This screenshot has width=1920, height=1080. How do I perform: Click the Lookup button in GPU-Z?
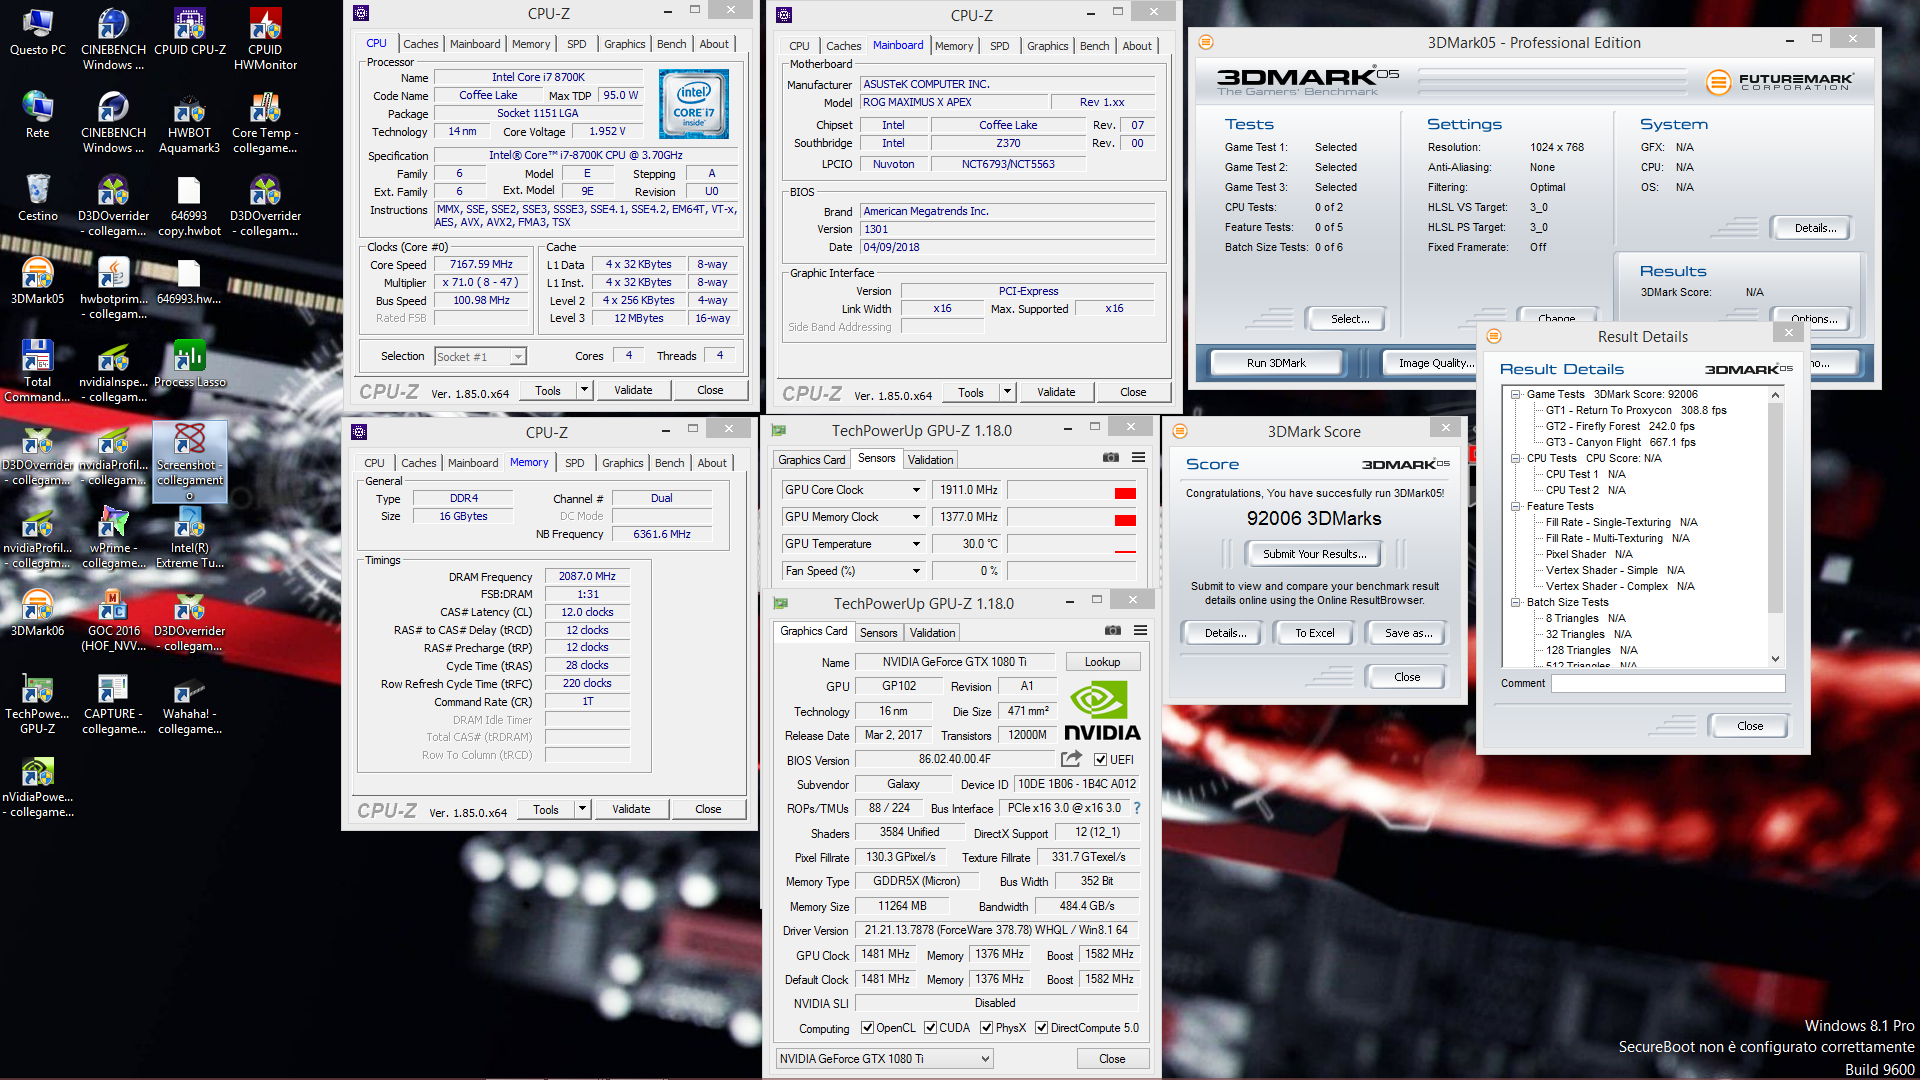(x=1102, y=662)
